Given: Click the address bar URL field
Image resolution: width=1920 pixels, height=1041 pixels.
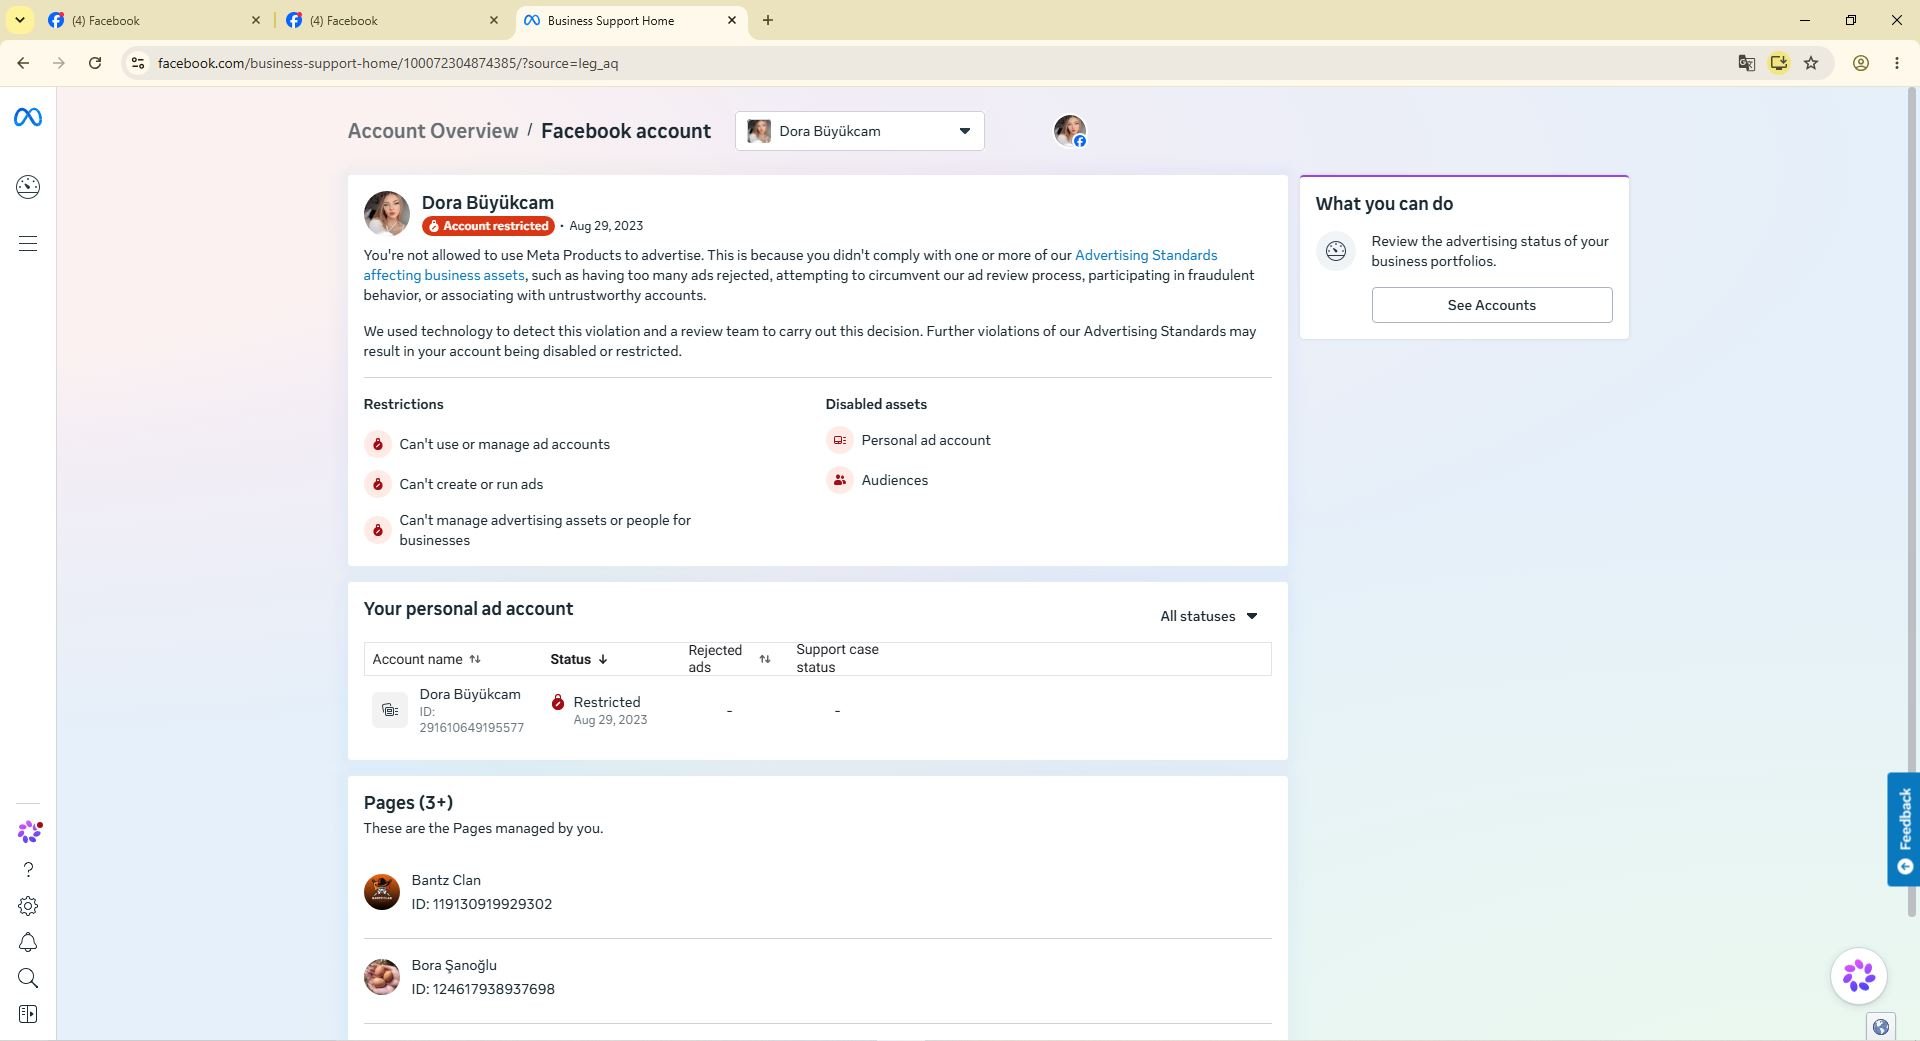Looking at the screenshot, I should tap(930, 63).
